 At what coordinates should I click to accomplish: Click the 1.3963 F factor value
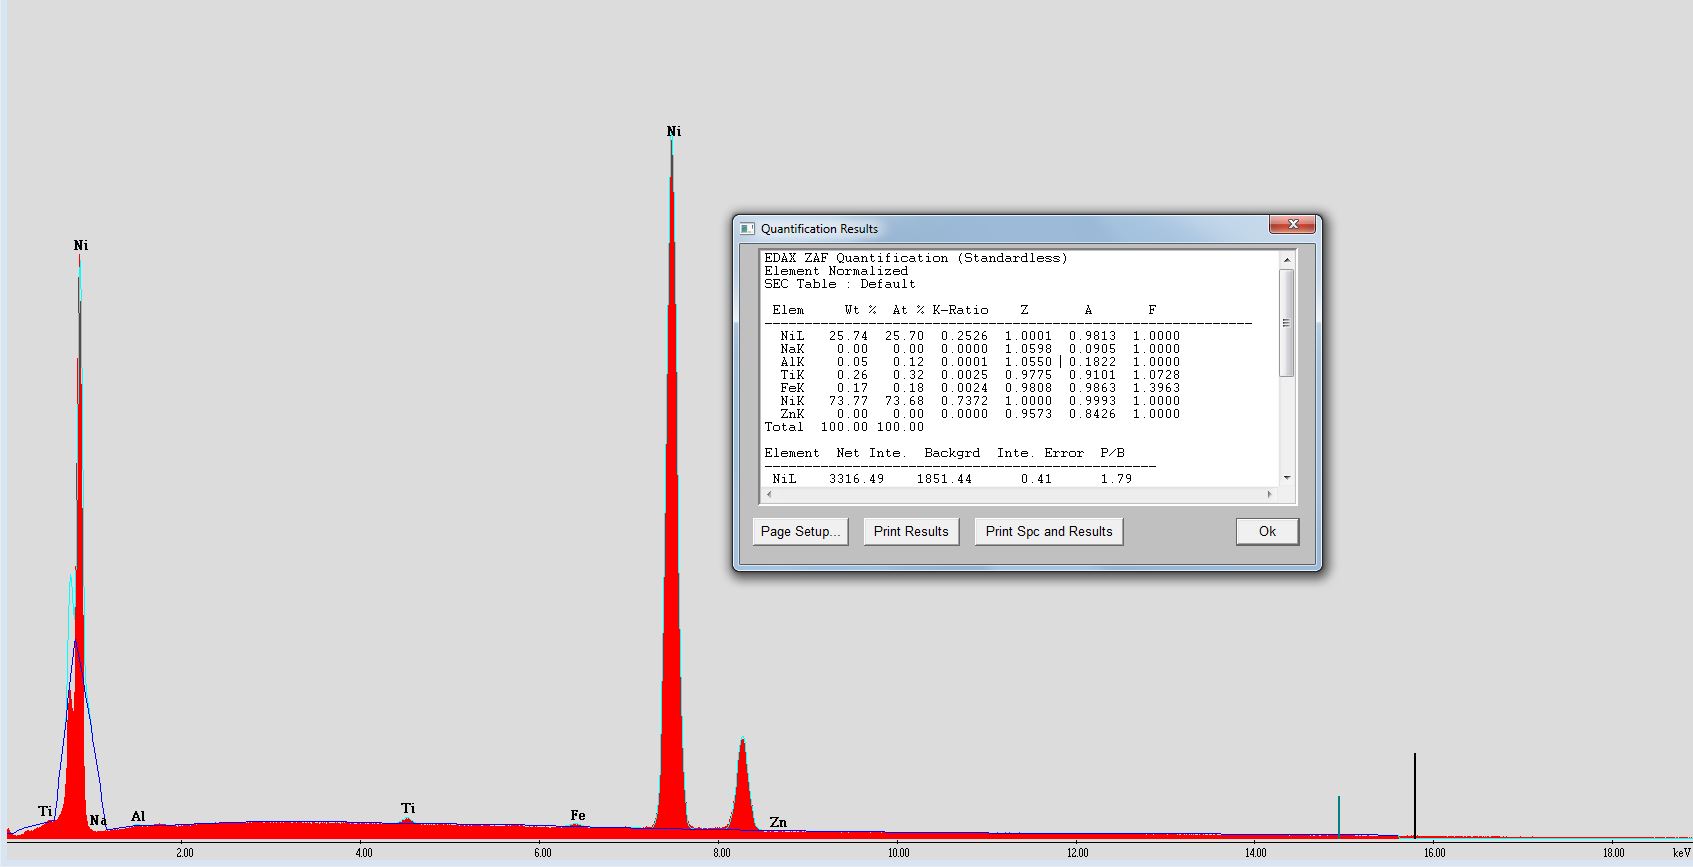1156,388
